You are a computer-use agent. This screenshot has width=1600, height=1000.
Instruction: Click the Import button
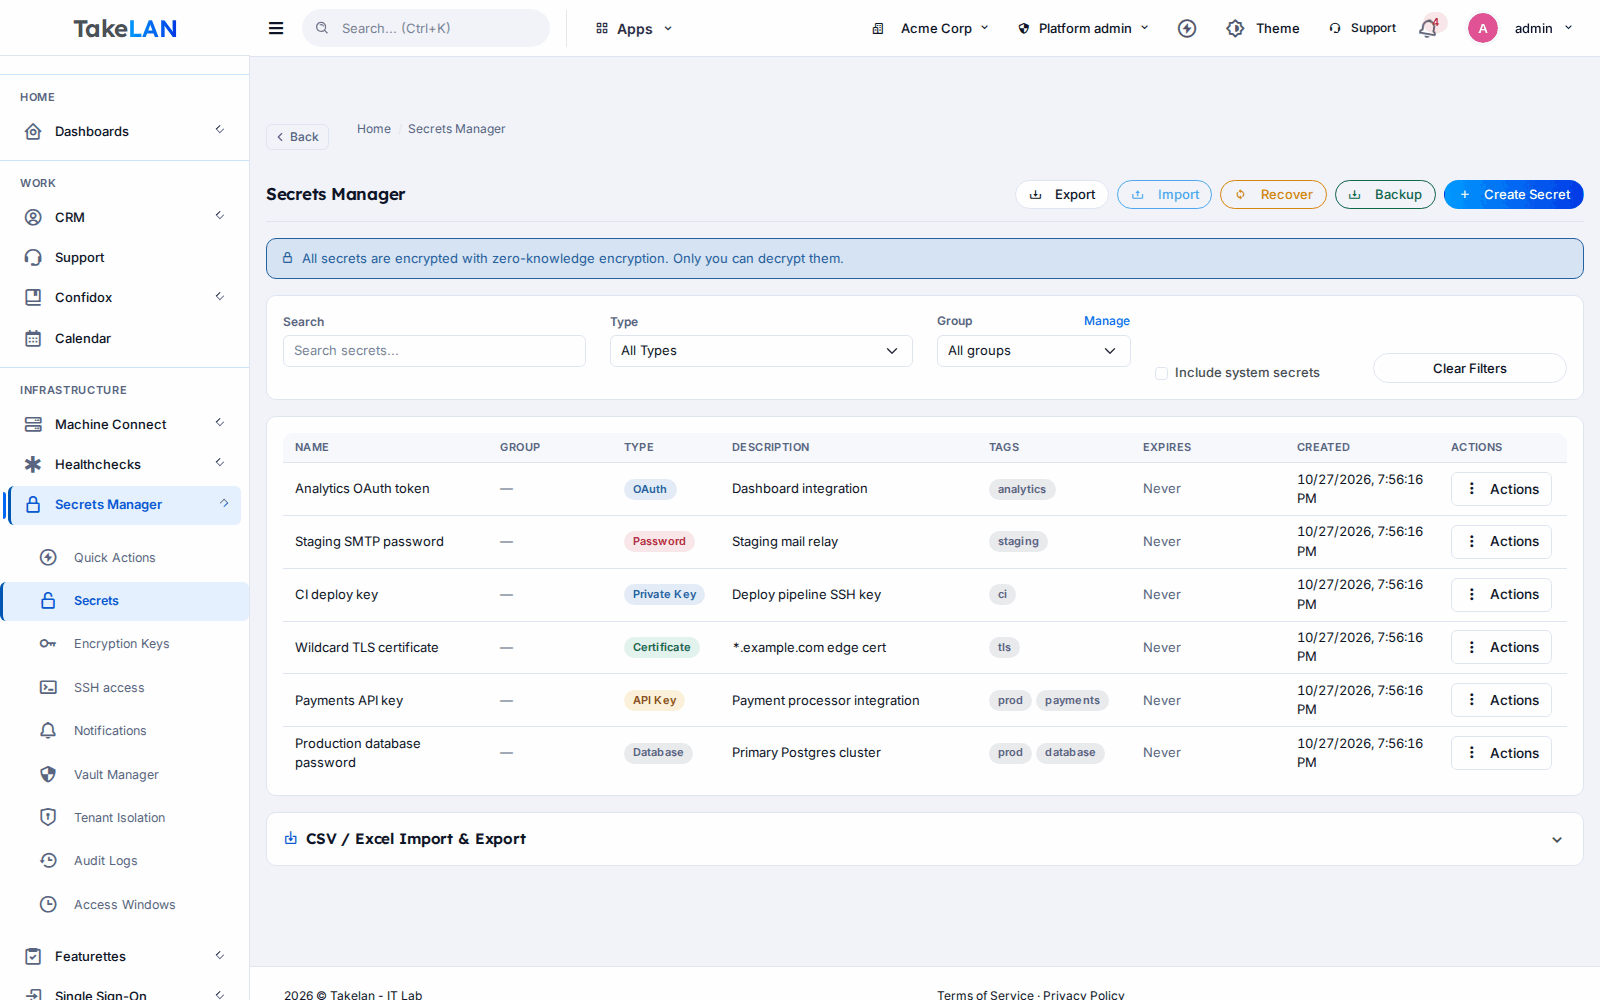point(1164,195)
